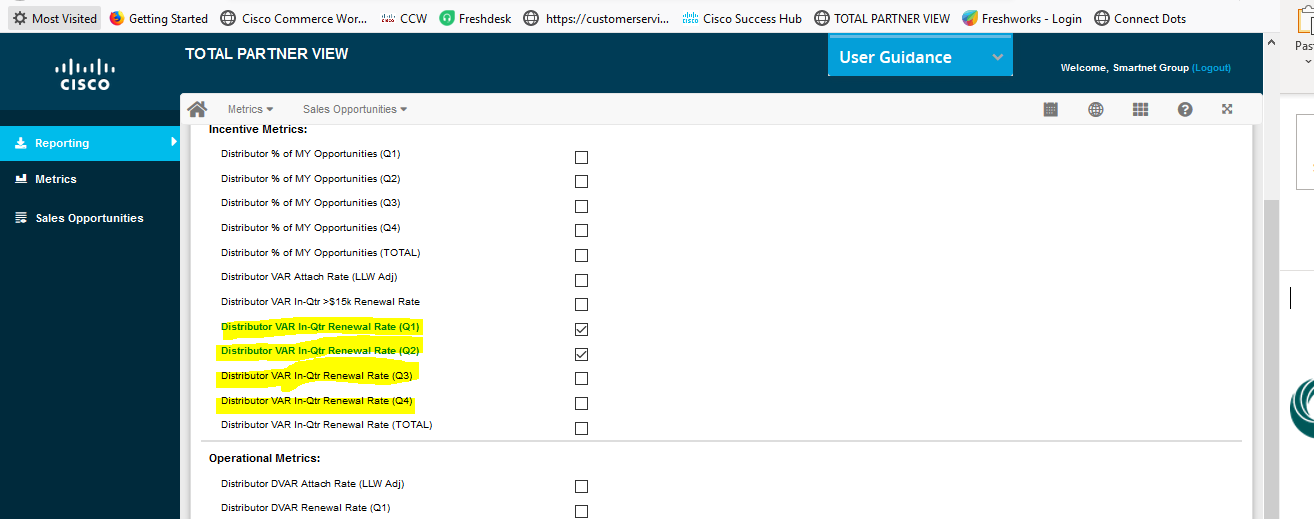Screen dimensions: 1314x519
Task: Check Distributor % of MY Opportunities (Q1)
Action: tap(581, 157)
